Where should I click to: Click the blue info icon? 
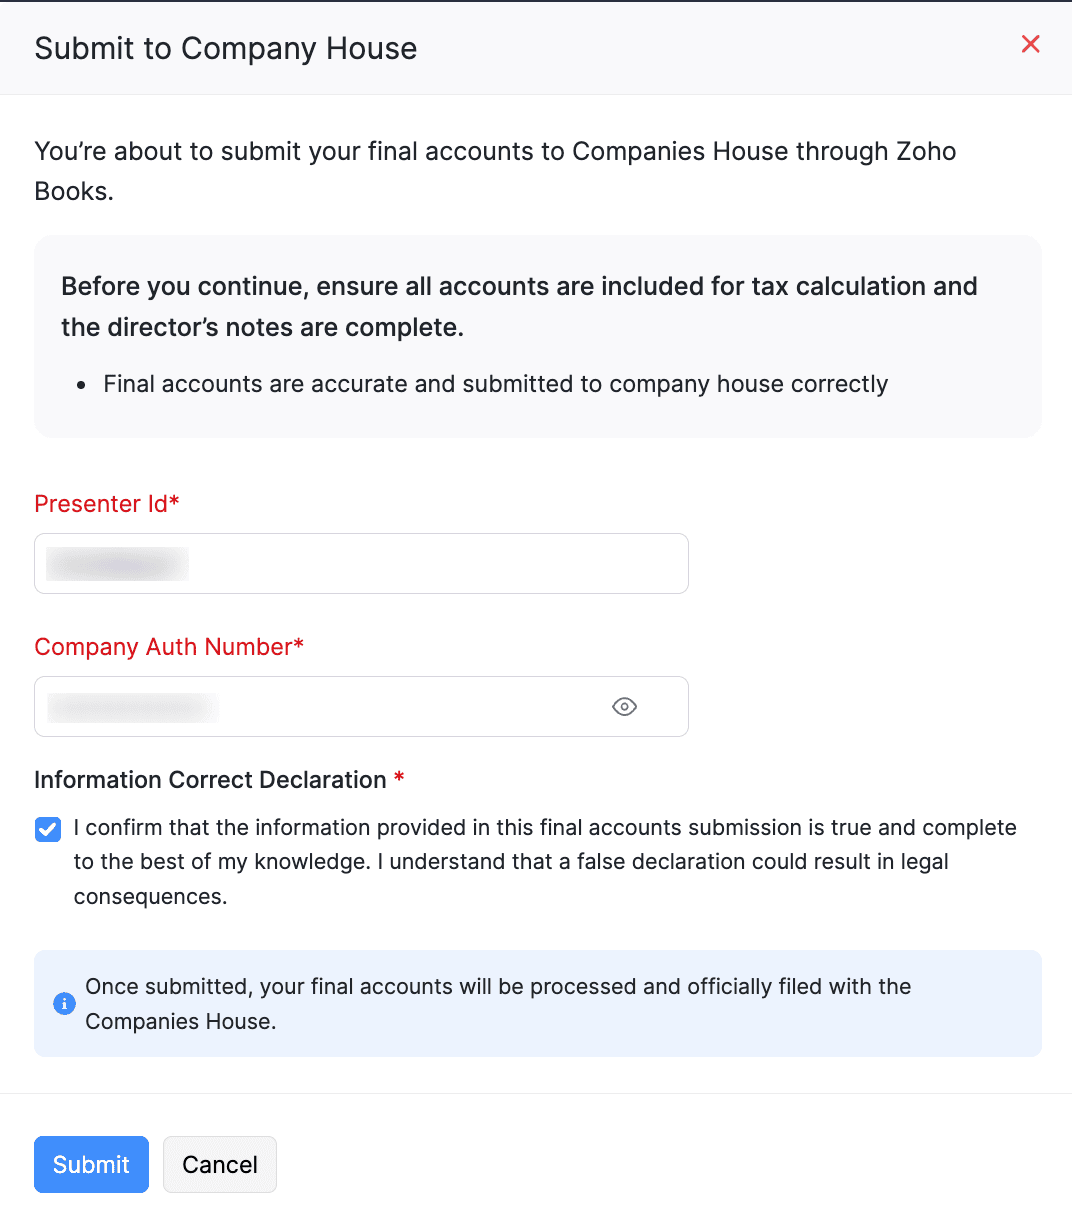64,1003
